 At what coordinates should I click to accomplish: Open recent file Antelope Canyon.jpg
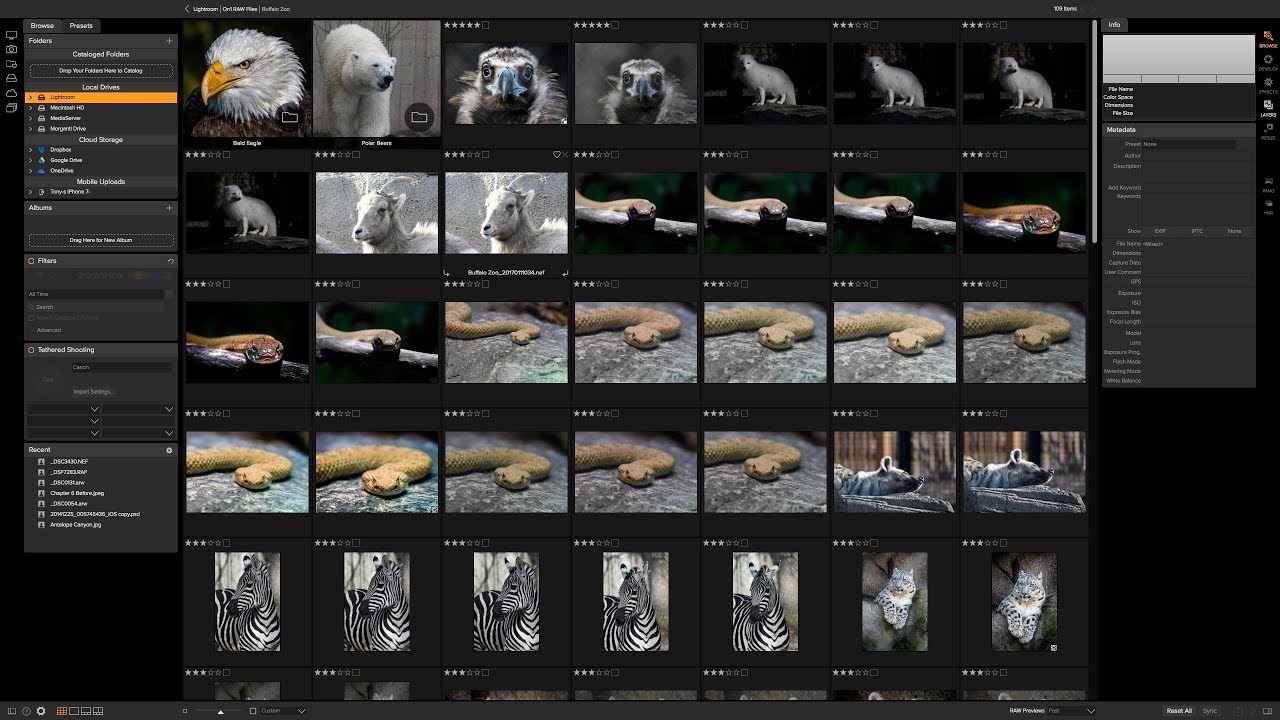coord(76,524)
